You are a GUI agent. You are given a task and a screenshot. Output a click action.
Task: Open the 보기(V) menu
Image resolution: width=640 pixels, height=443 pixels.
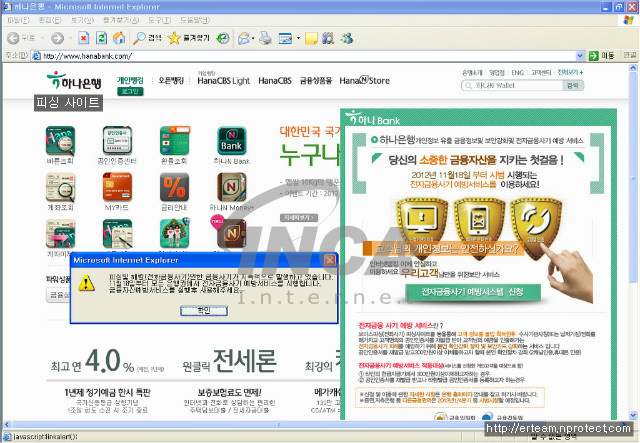tap(82, 20)
